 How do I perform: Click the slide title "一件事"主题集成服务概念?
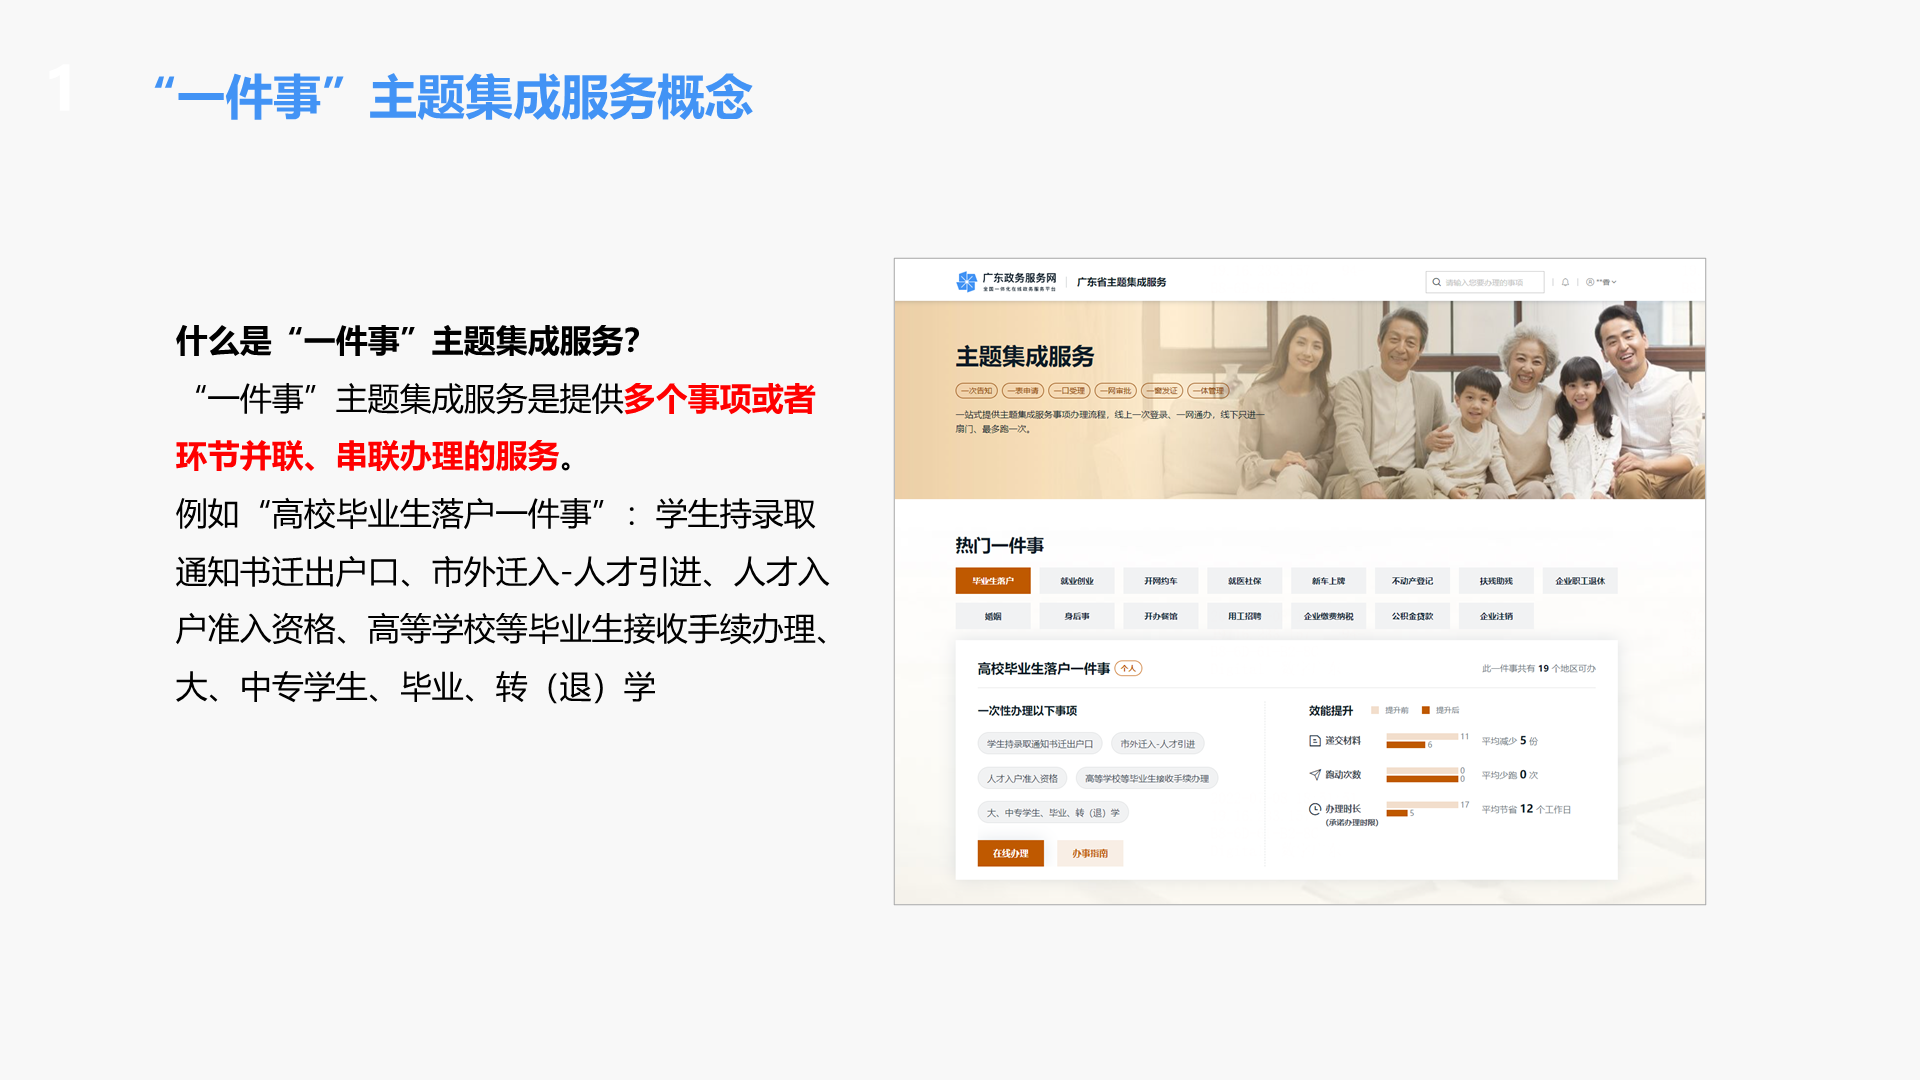point(452,97)
